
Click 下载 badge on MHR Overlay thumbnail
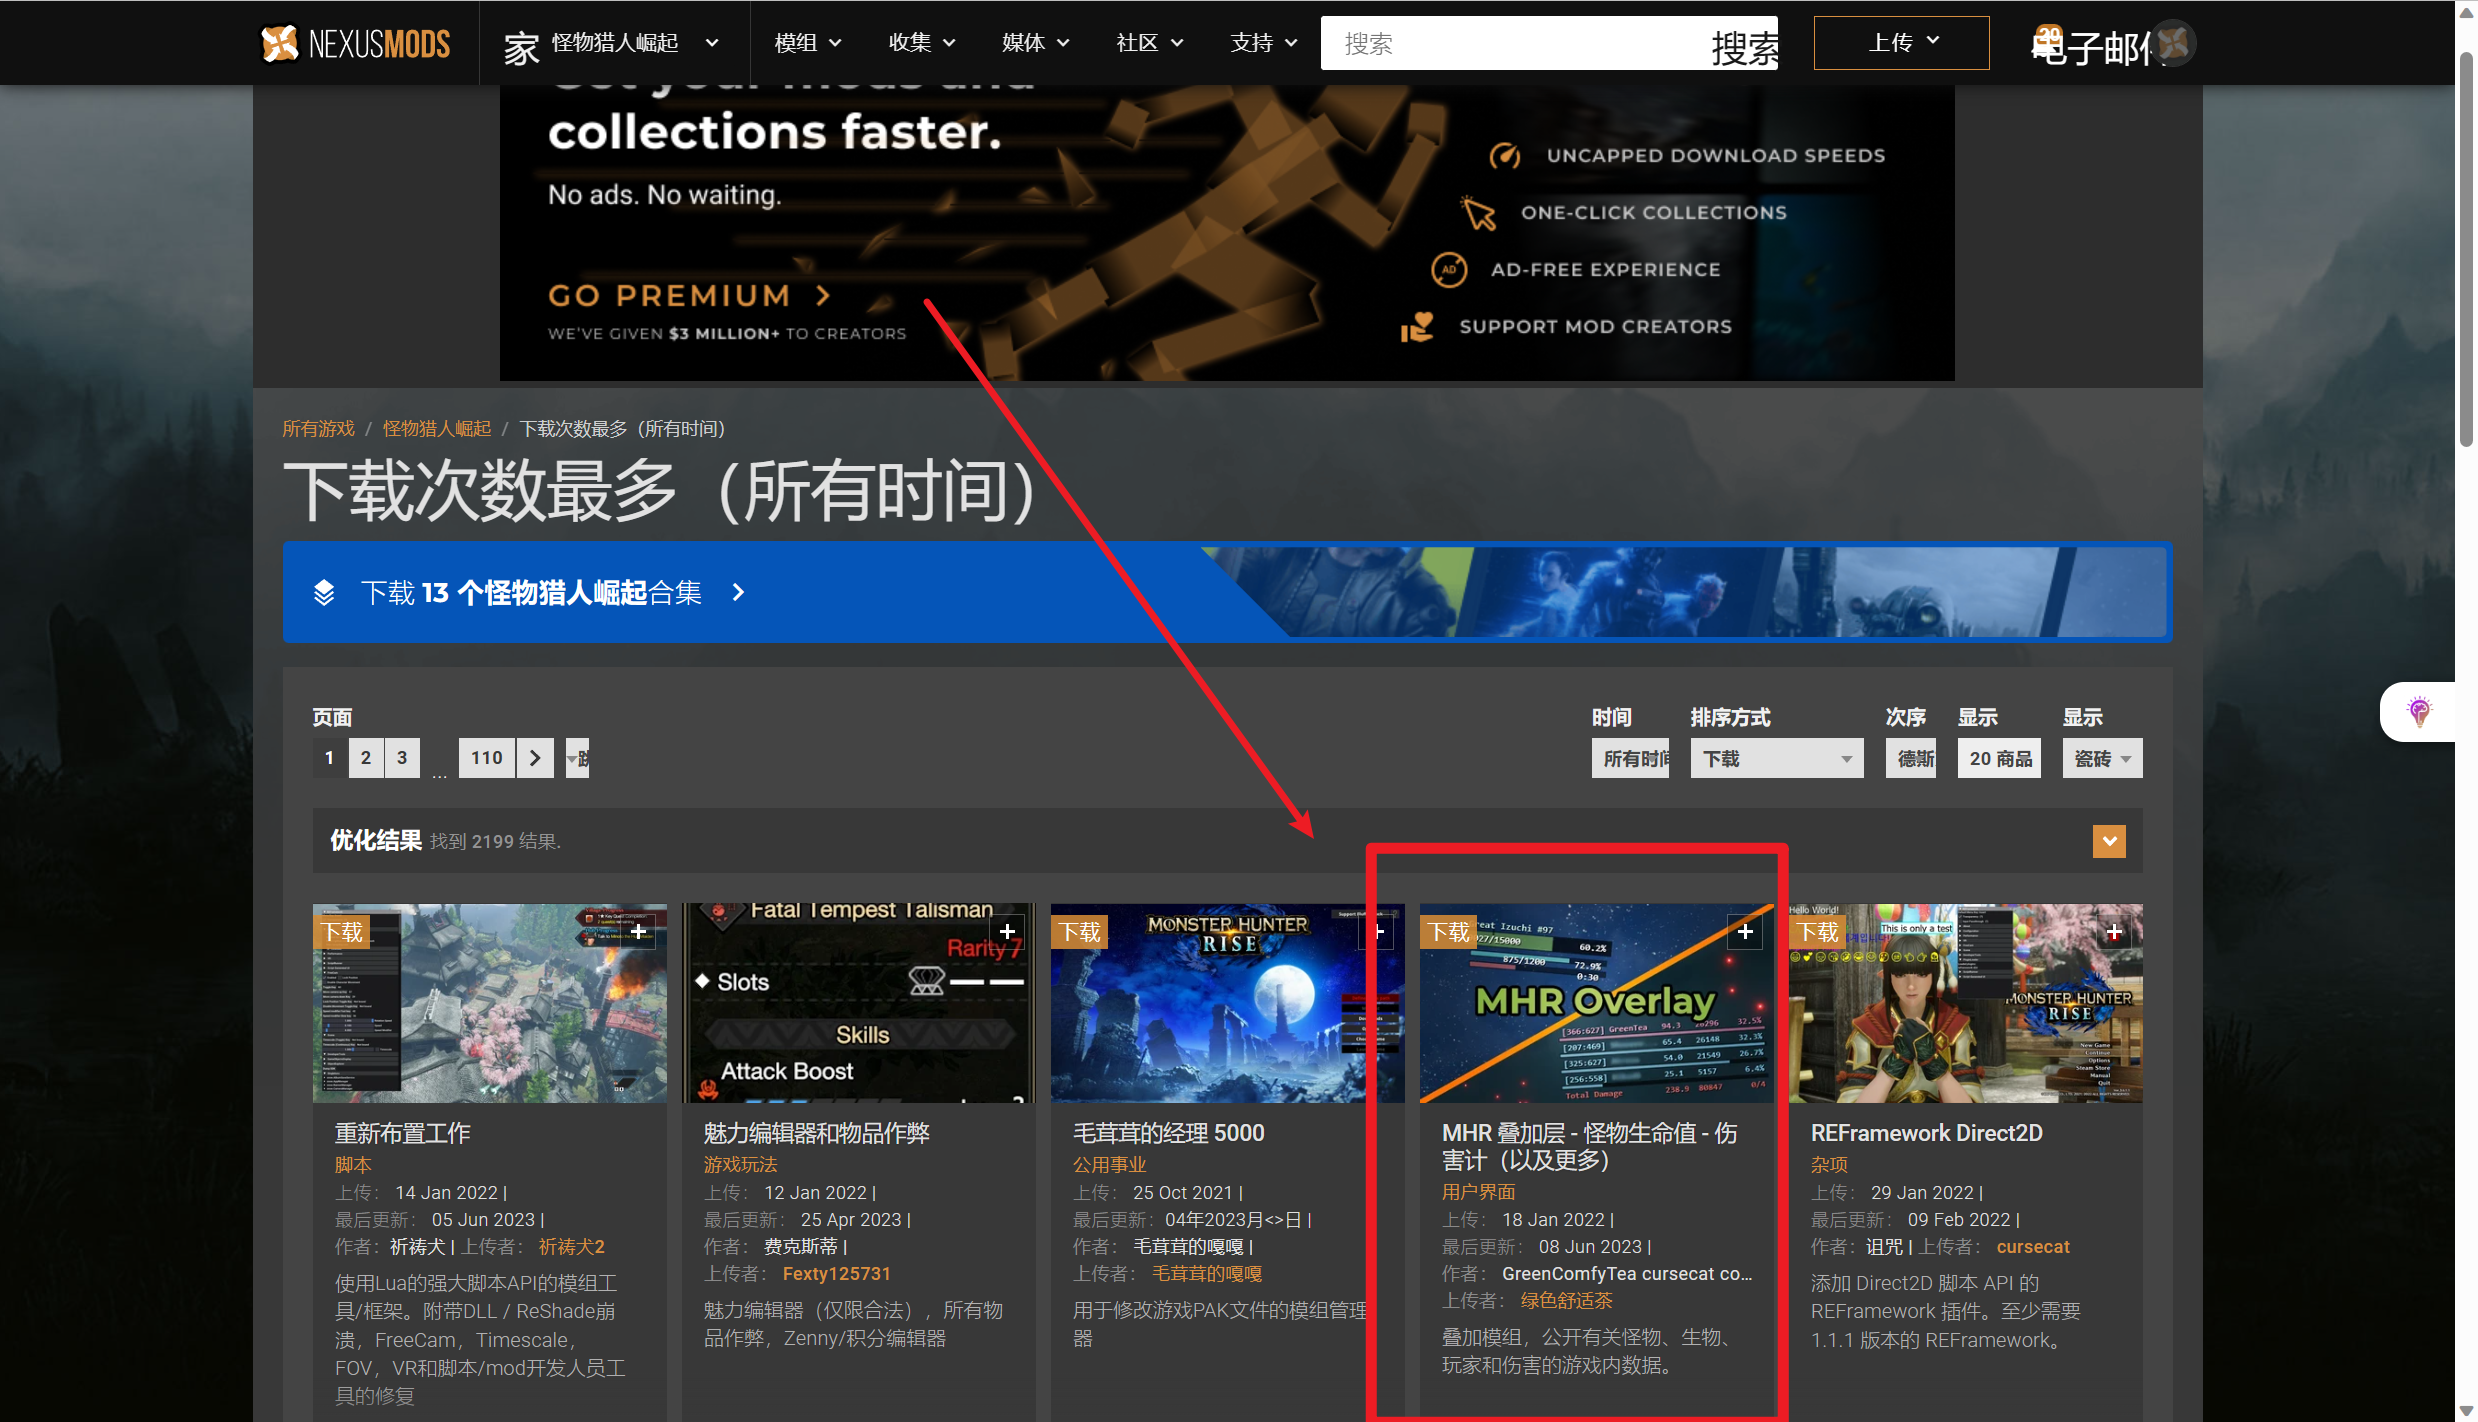click(1449, 932)
